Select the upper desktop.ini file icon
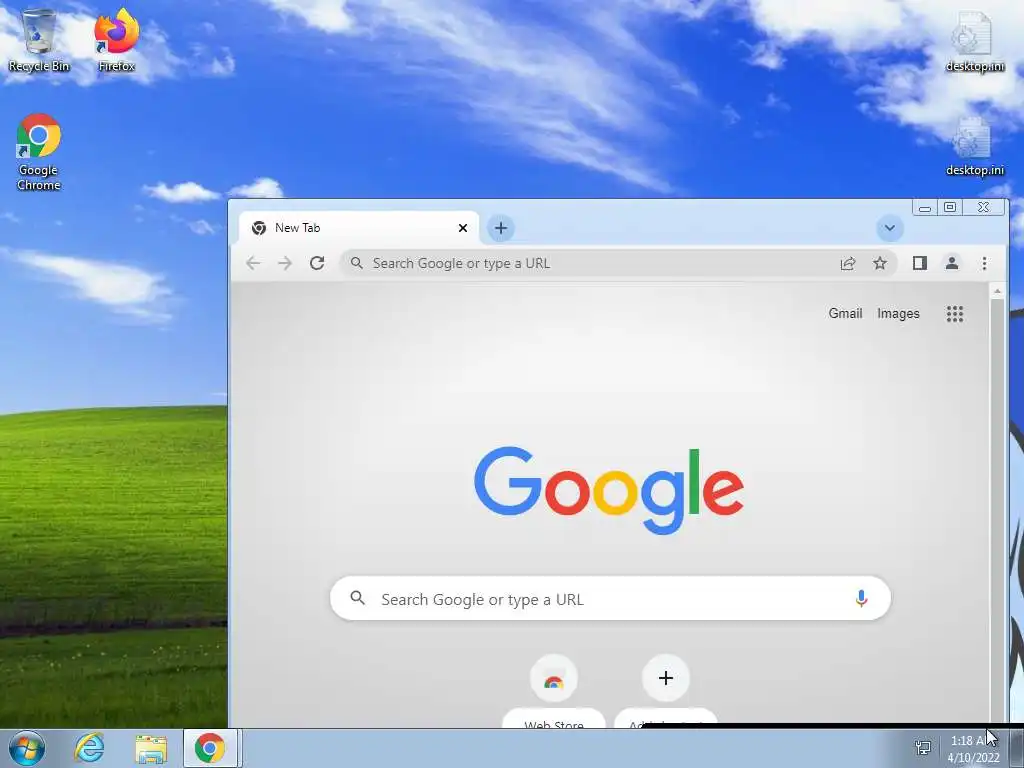 click(974, 40)
